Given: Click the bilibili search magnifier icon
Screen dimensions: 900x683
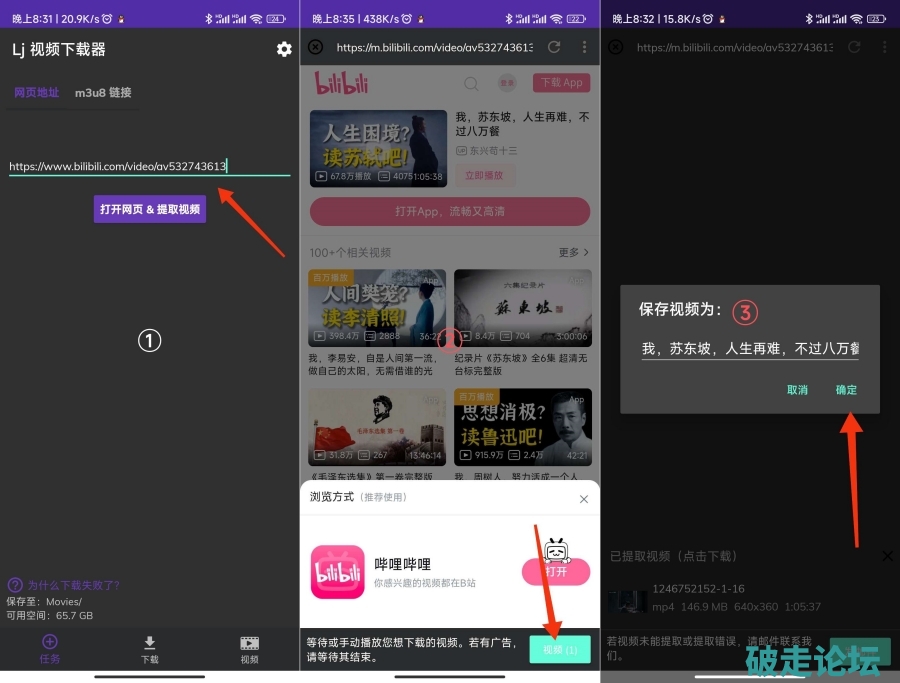Looking at the screenshot, I should [x=471, y=84].
